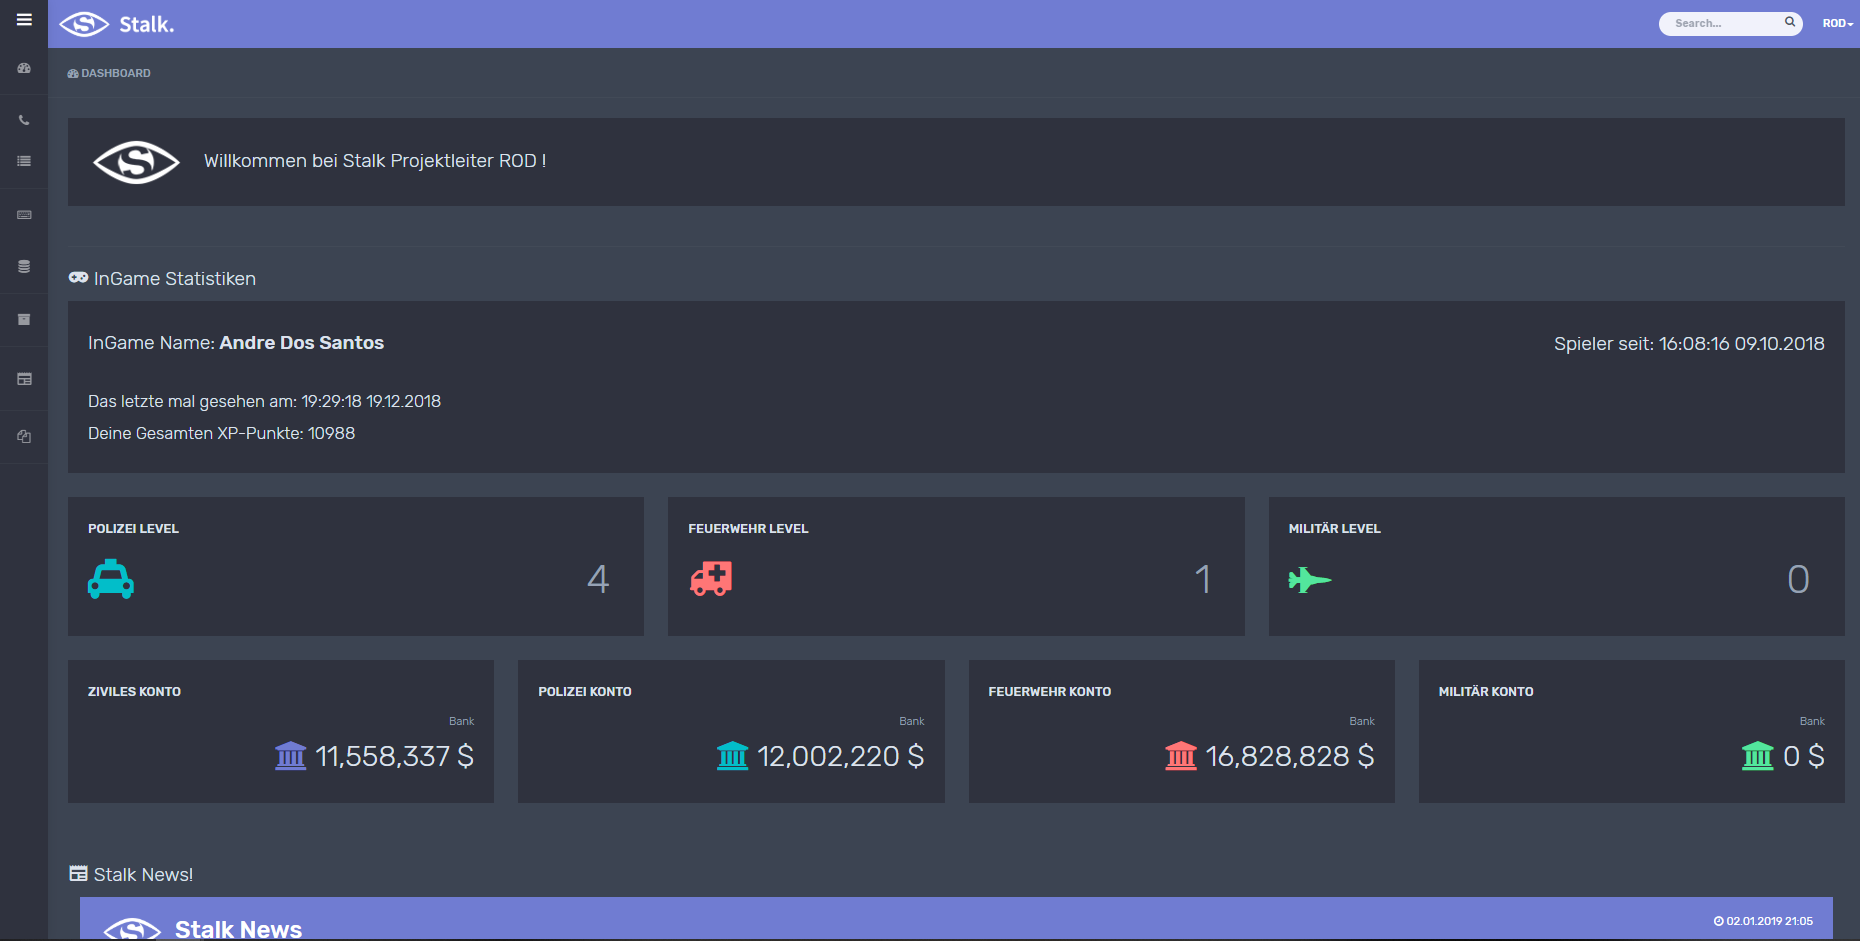Click the Polizei Level police car icon
The width and height of the screenshot is (1860, 941).
coord(111,579)
